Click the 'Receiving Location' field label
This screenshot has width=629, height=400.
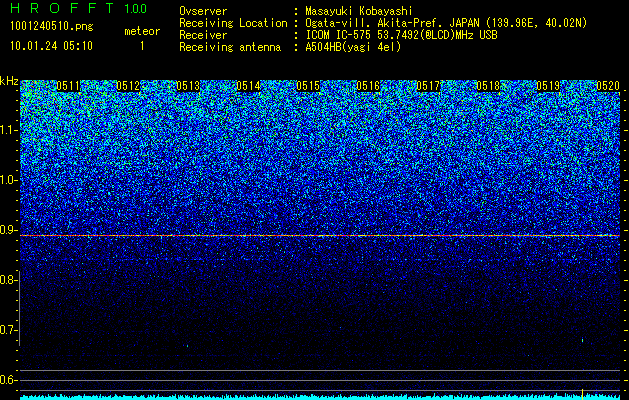click(x=233, y=23)
